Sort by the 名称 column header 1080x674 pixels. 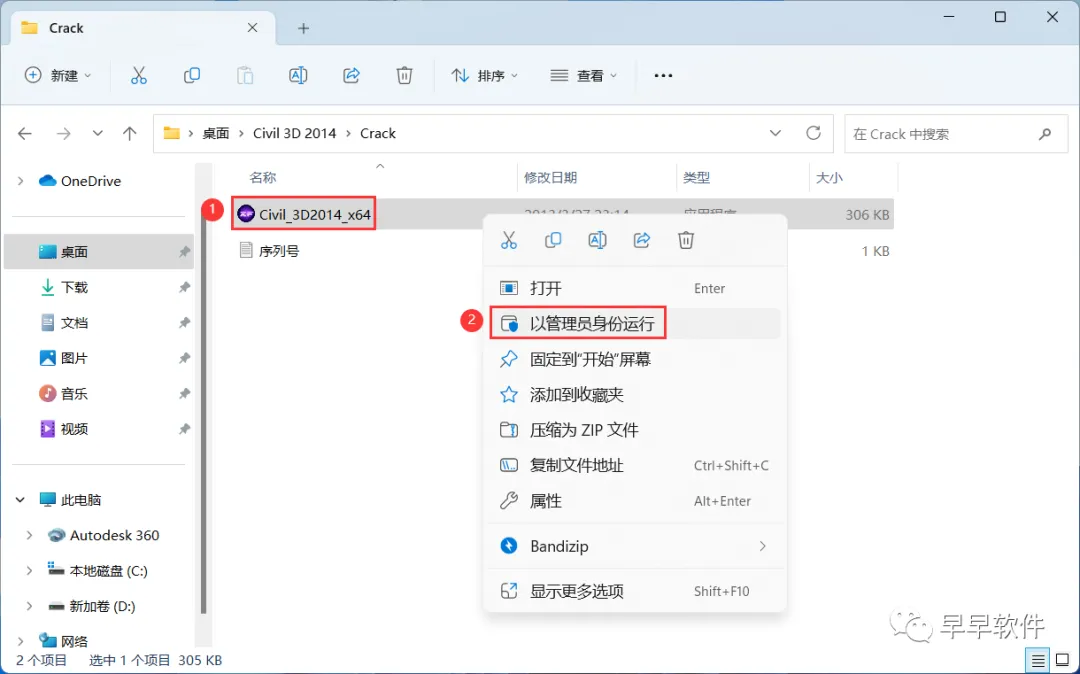tap(262, 178)
